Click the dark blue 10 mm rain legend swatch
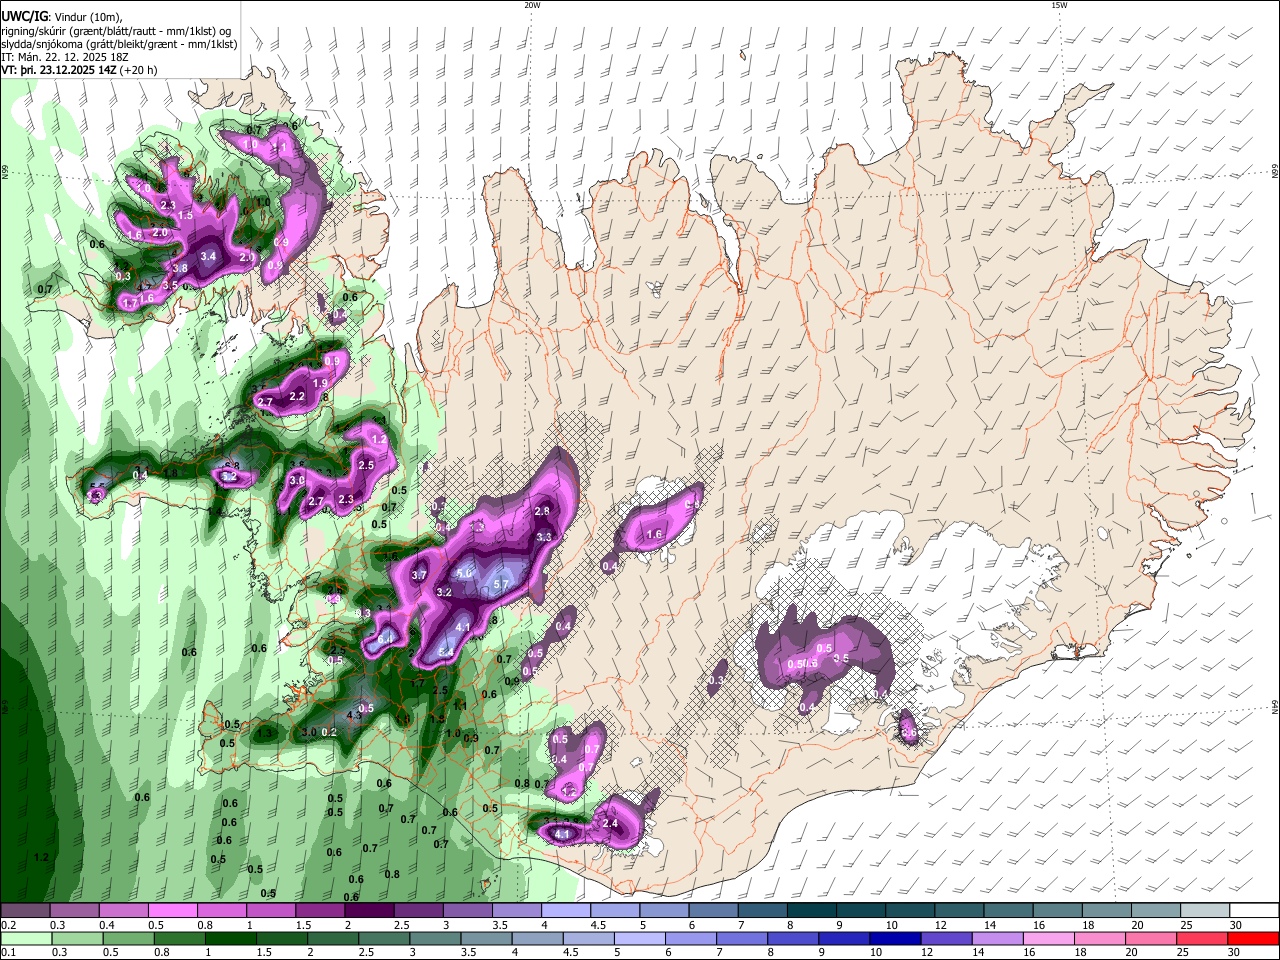This screenshot has height=960, width=1280. pyautogui.click(x=894, y=938)
